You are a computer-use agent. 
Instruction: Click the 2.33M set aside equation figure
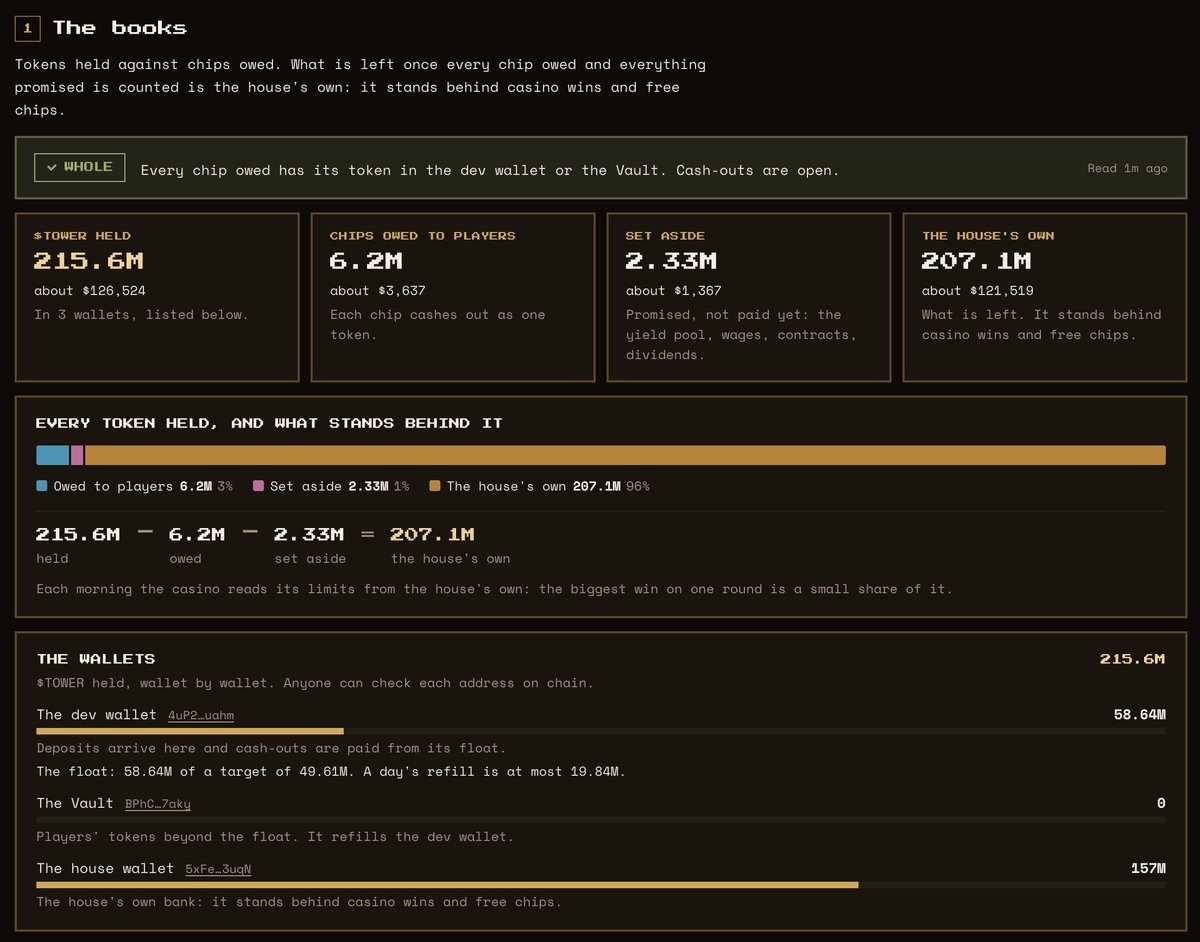pyautogui.click(x=309, y=534)
